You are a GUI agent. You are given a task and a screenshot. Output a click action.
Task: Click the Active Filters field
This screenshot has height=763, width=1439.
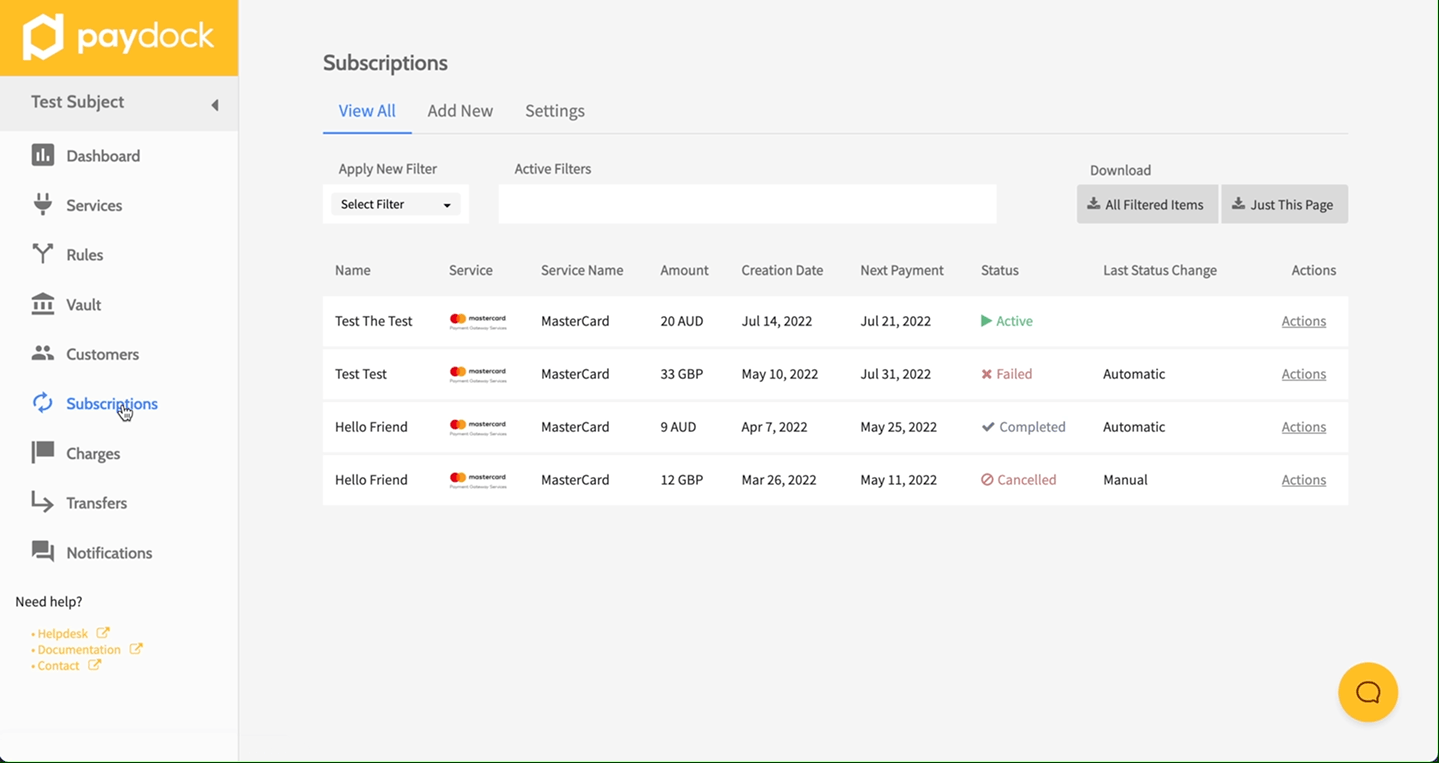tap(747, 204)
